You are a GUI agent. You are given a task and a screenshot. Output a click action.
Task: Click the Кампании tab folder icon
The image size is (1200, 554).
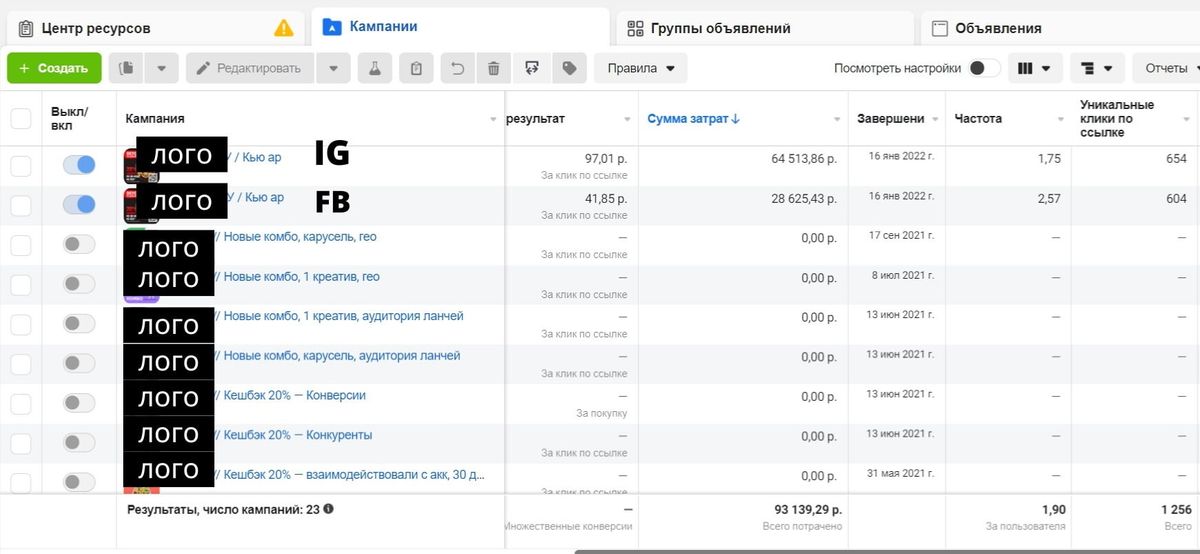tap(332, 27)
